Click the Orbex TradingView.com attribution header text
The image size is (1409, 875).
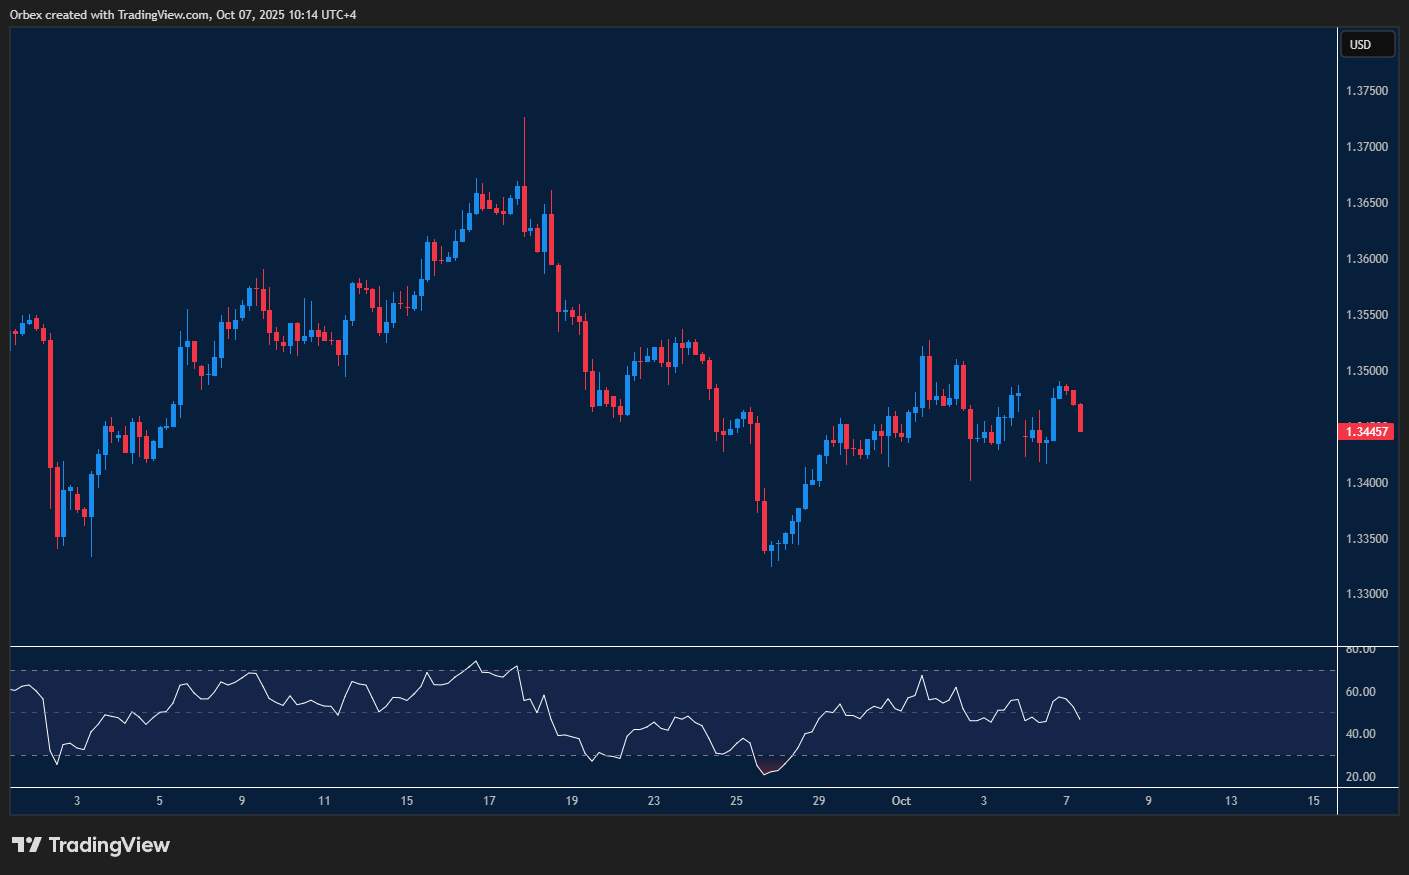pyautogui.click(x=183, y=14)
